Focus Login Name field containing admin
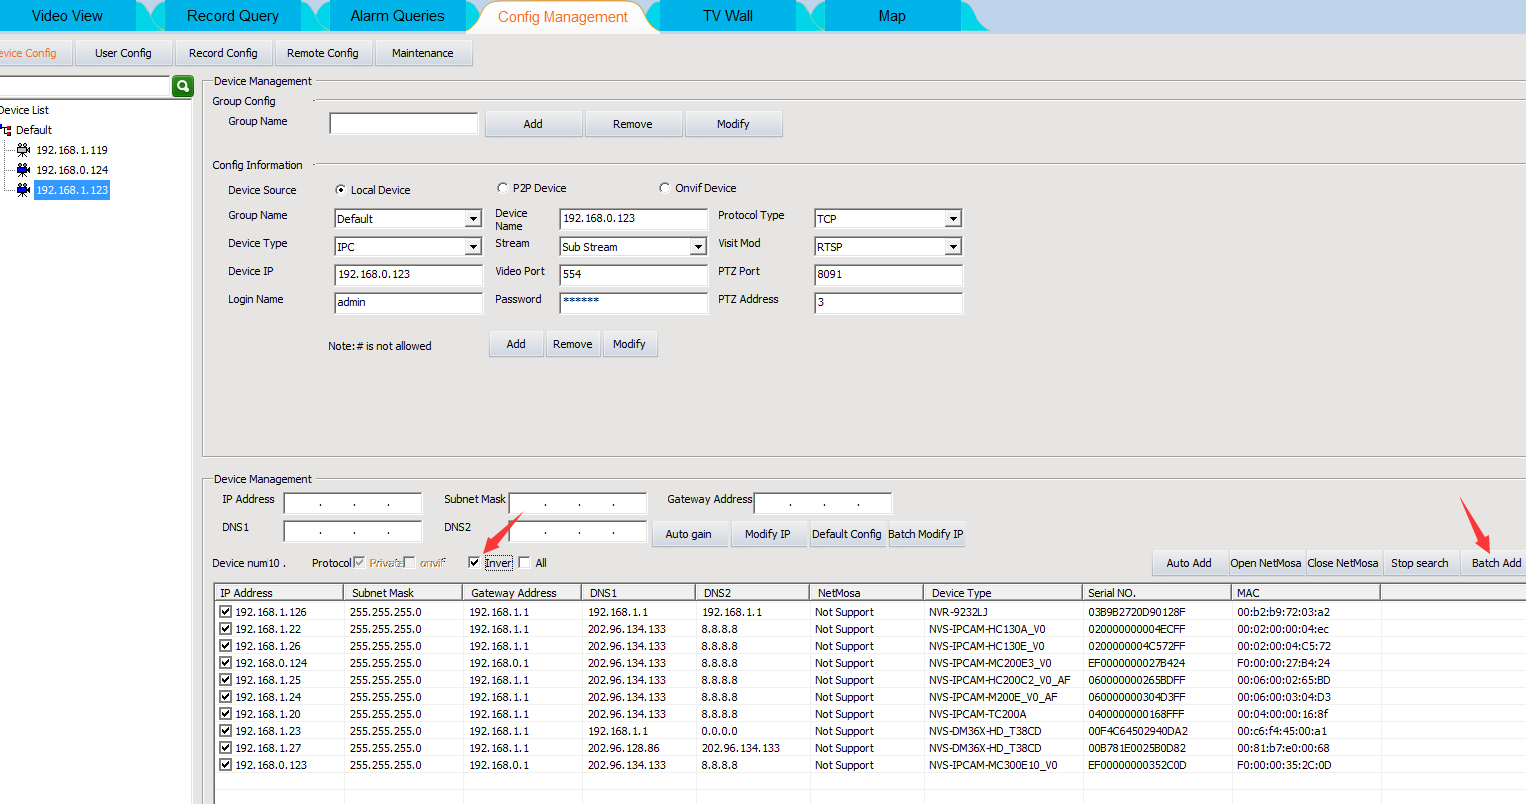This screenshot has height=804, width=1526. [x=408, y=302]
